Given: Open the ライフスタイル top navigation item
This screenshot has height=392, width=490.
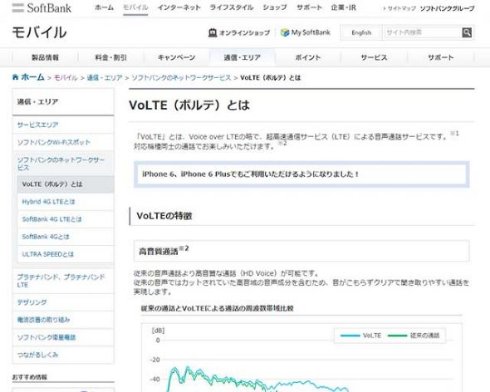Looking at the screenshot, I should pos(231,8).
